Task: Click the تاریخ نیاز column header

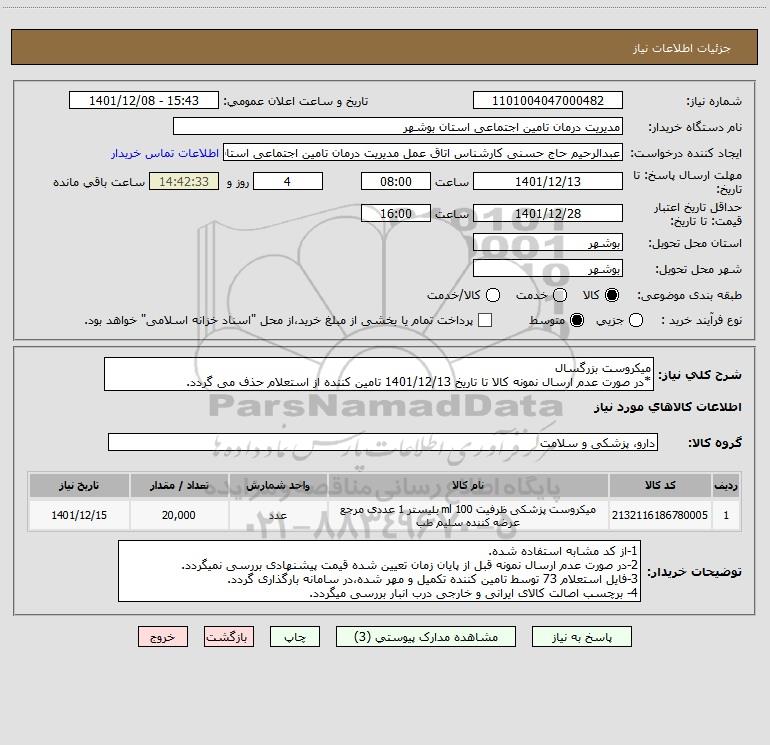Action: (79, 485)
